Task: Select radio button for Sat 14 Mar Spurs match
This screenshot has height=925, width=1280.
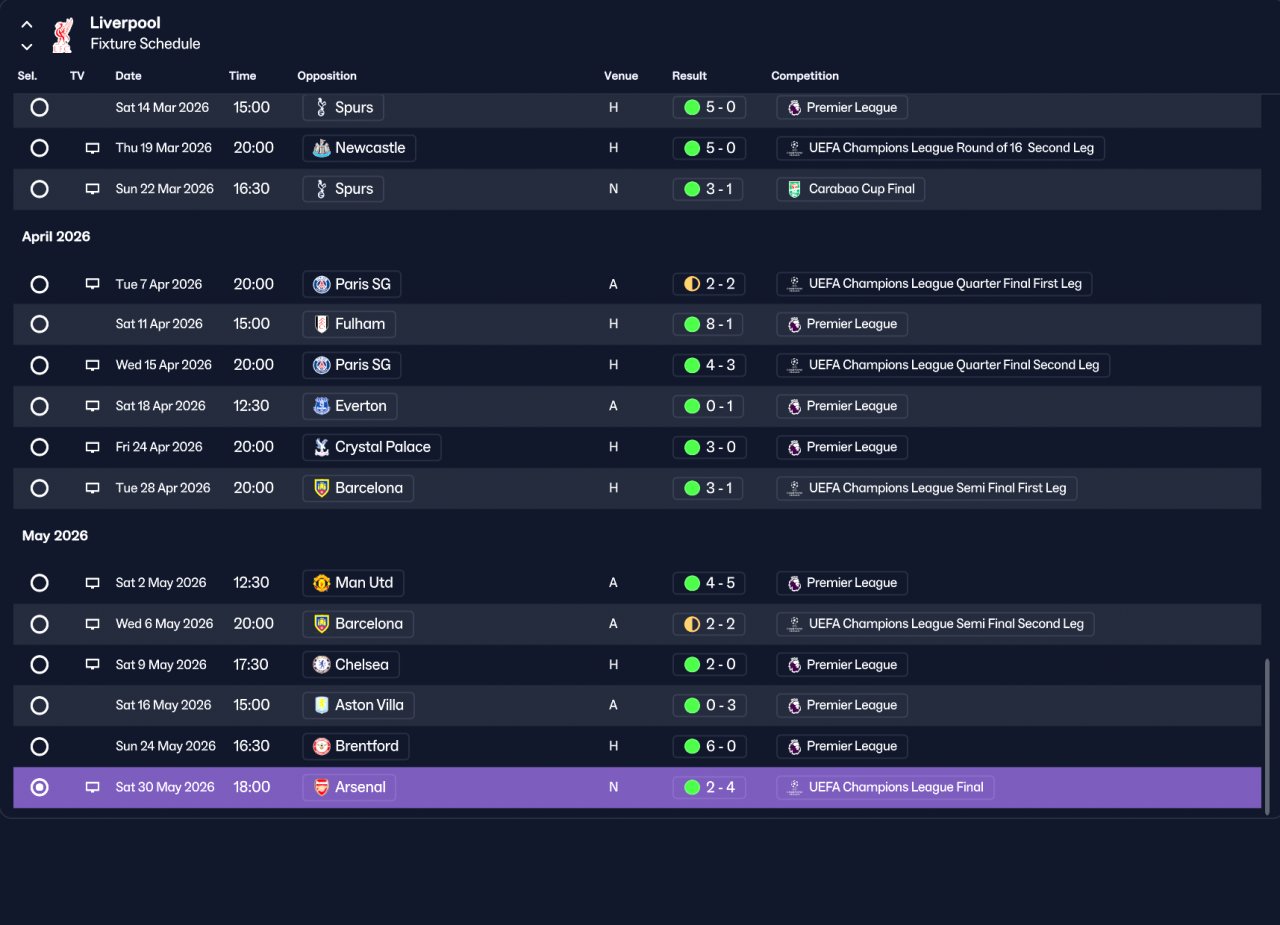Action: (39, 107)
